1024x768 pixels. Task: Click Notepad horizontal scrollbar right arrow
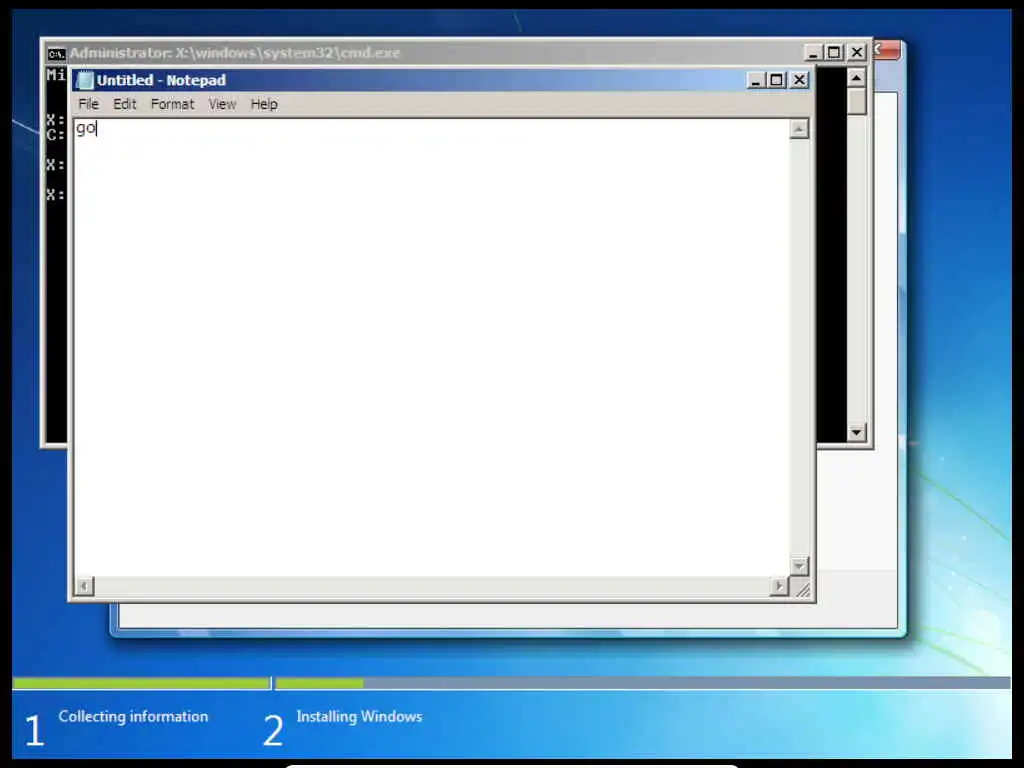(778, 586)
